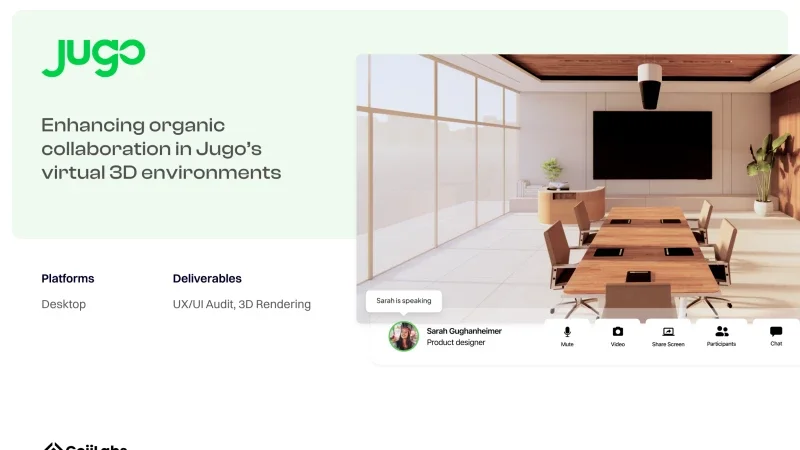Image resolution: width=800 pixels, height=450 pixels.
Task: Click the 'Desktop' platform text
Action: (63, 304)
